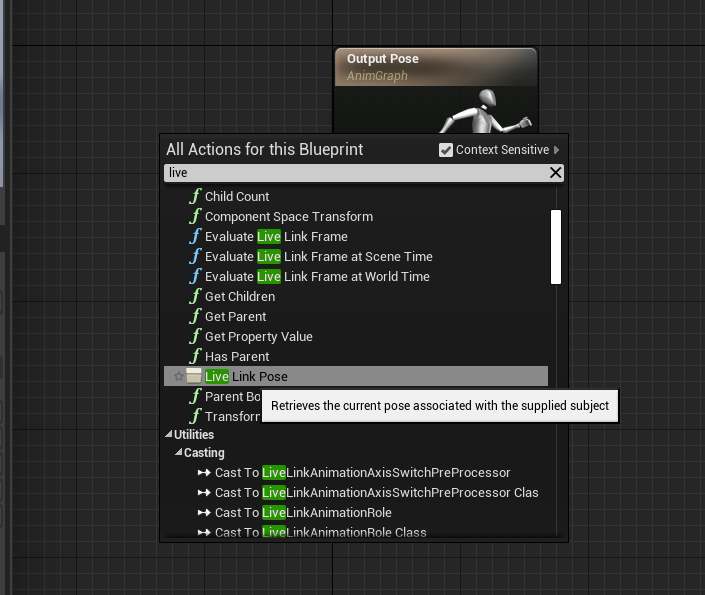Select the Parent Bo… function entry
Image resolution: width=705 pixels, height=595 pixels.
(232, 397)
